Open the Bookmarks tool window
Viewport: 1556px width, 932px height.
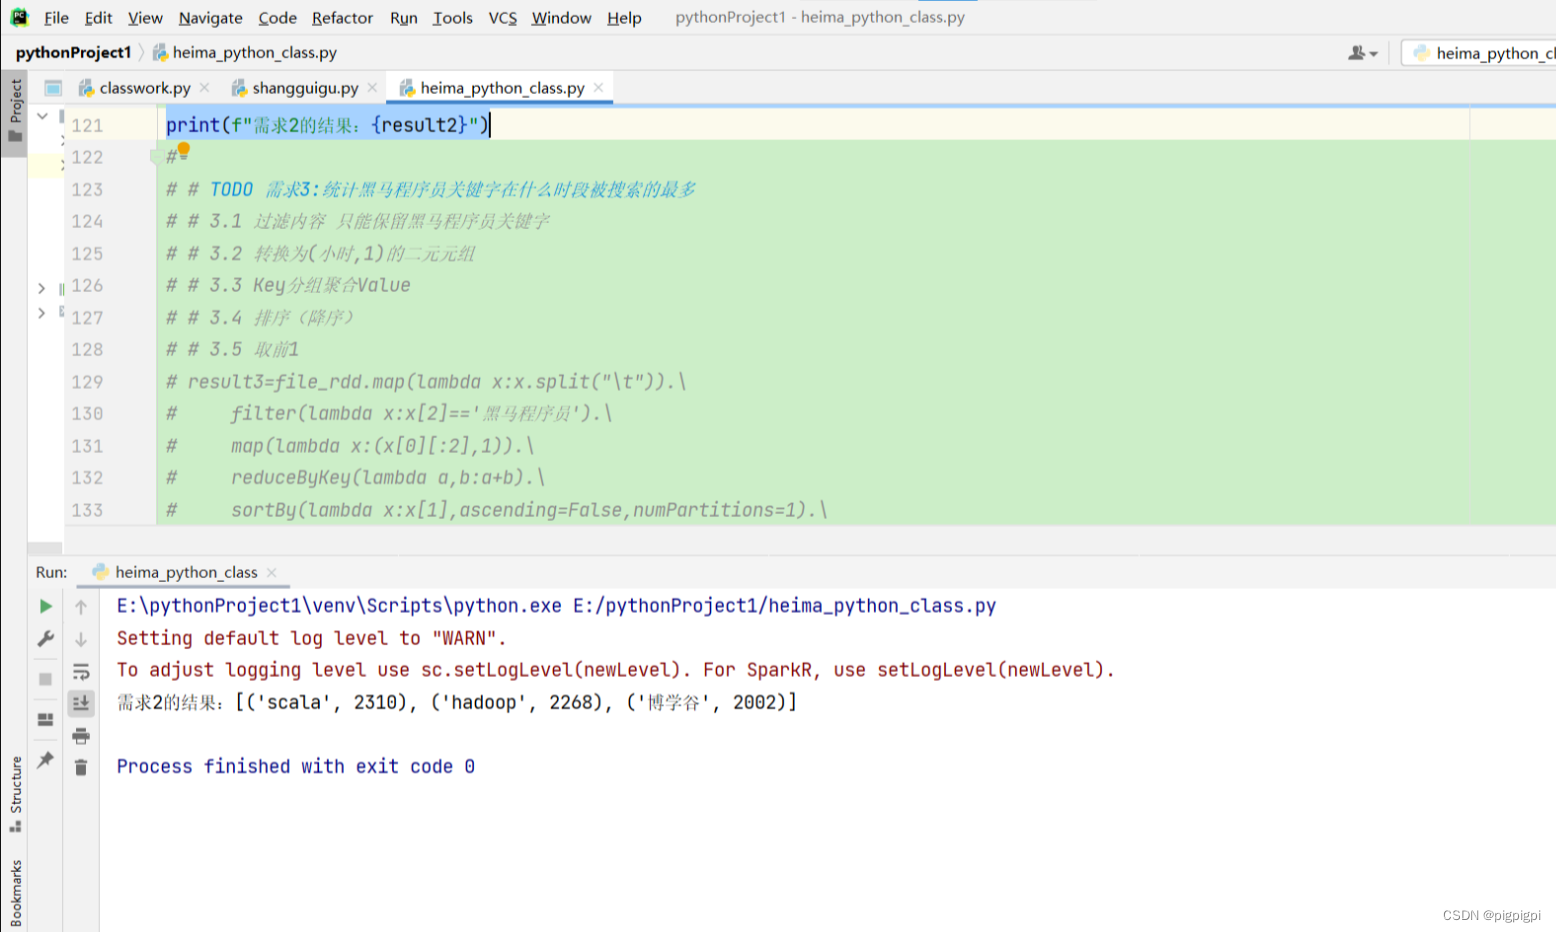[15, 893]
